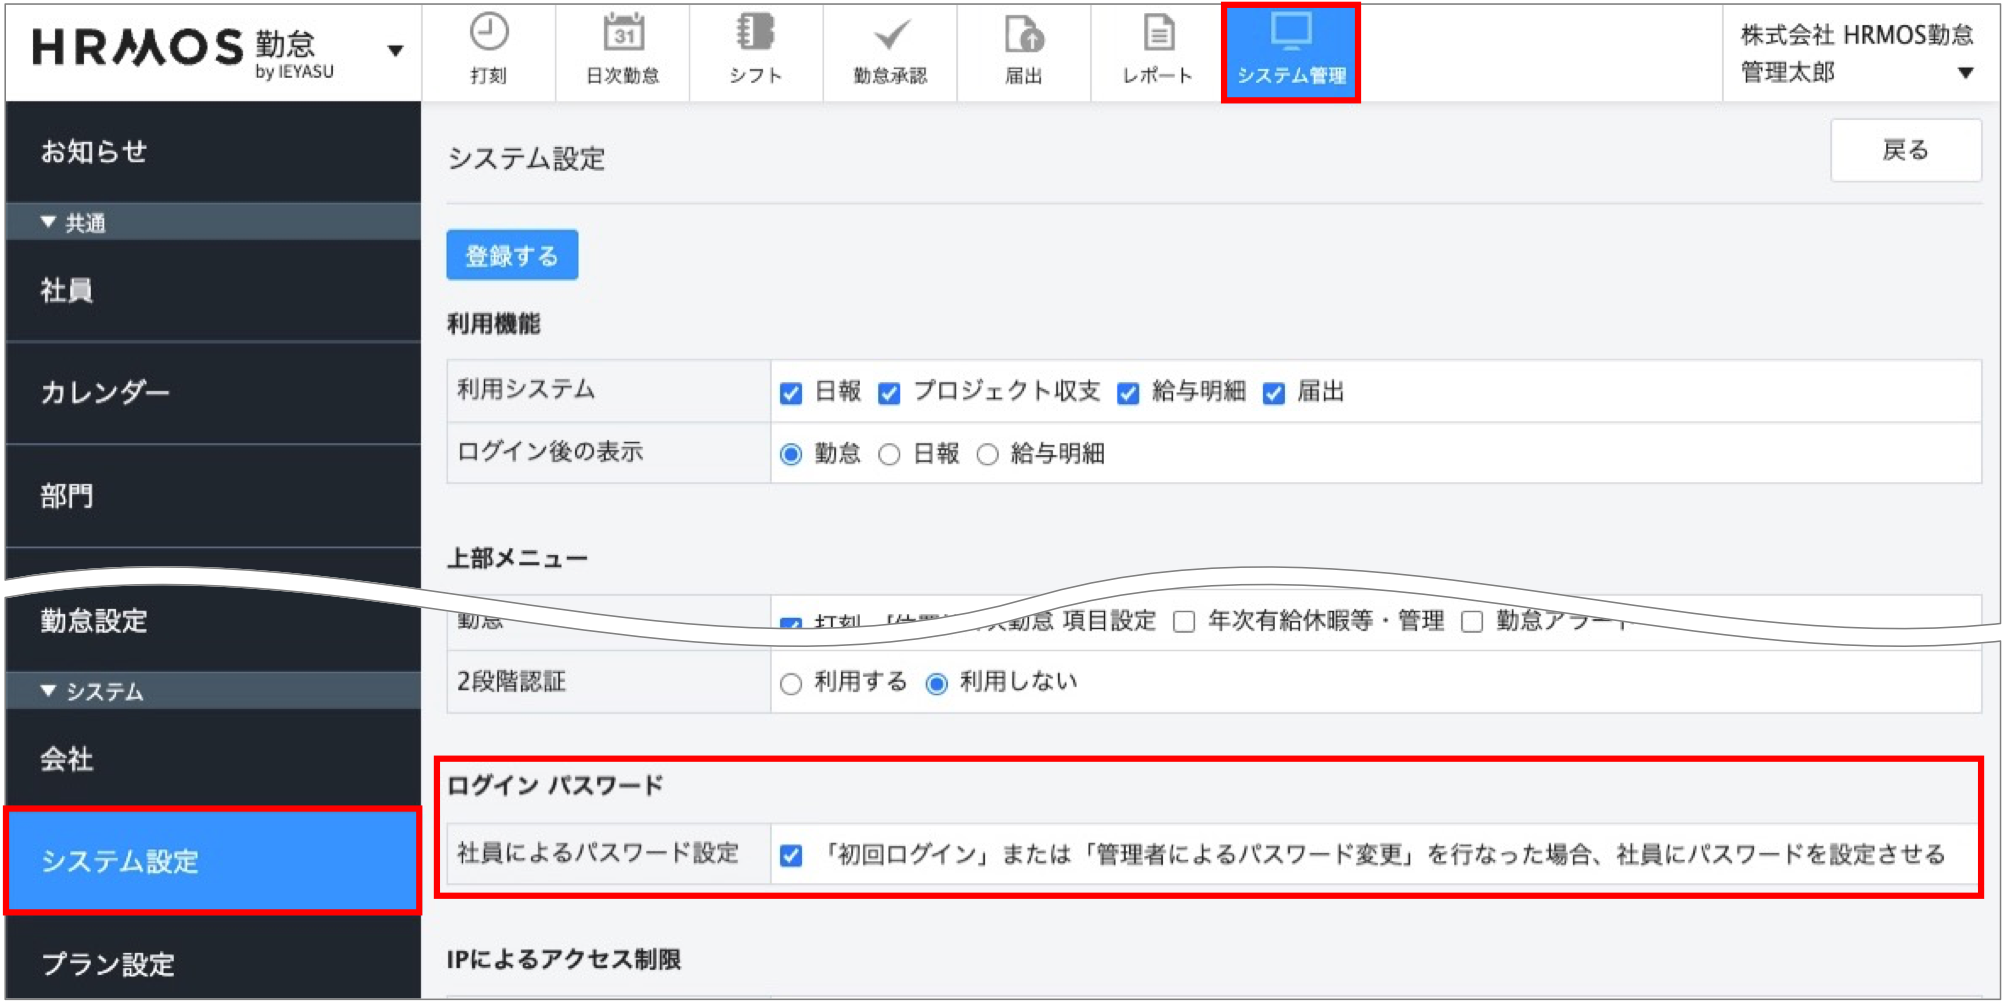The image size is (2002, 1002).
Task: Open 社員 in the sidebar menu
Action: coord(65,291)
